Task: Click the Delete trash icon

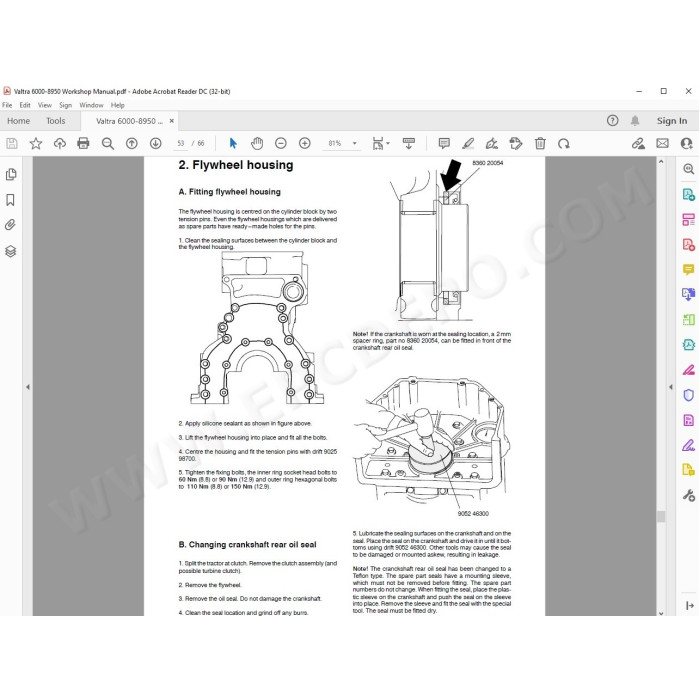Action: [540, 143]
